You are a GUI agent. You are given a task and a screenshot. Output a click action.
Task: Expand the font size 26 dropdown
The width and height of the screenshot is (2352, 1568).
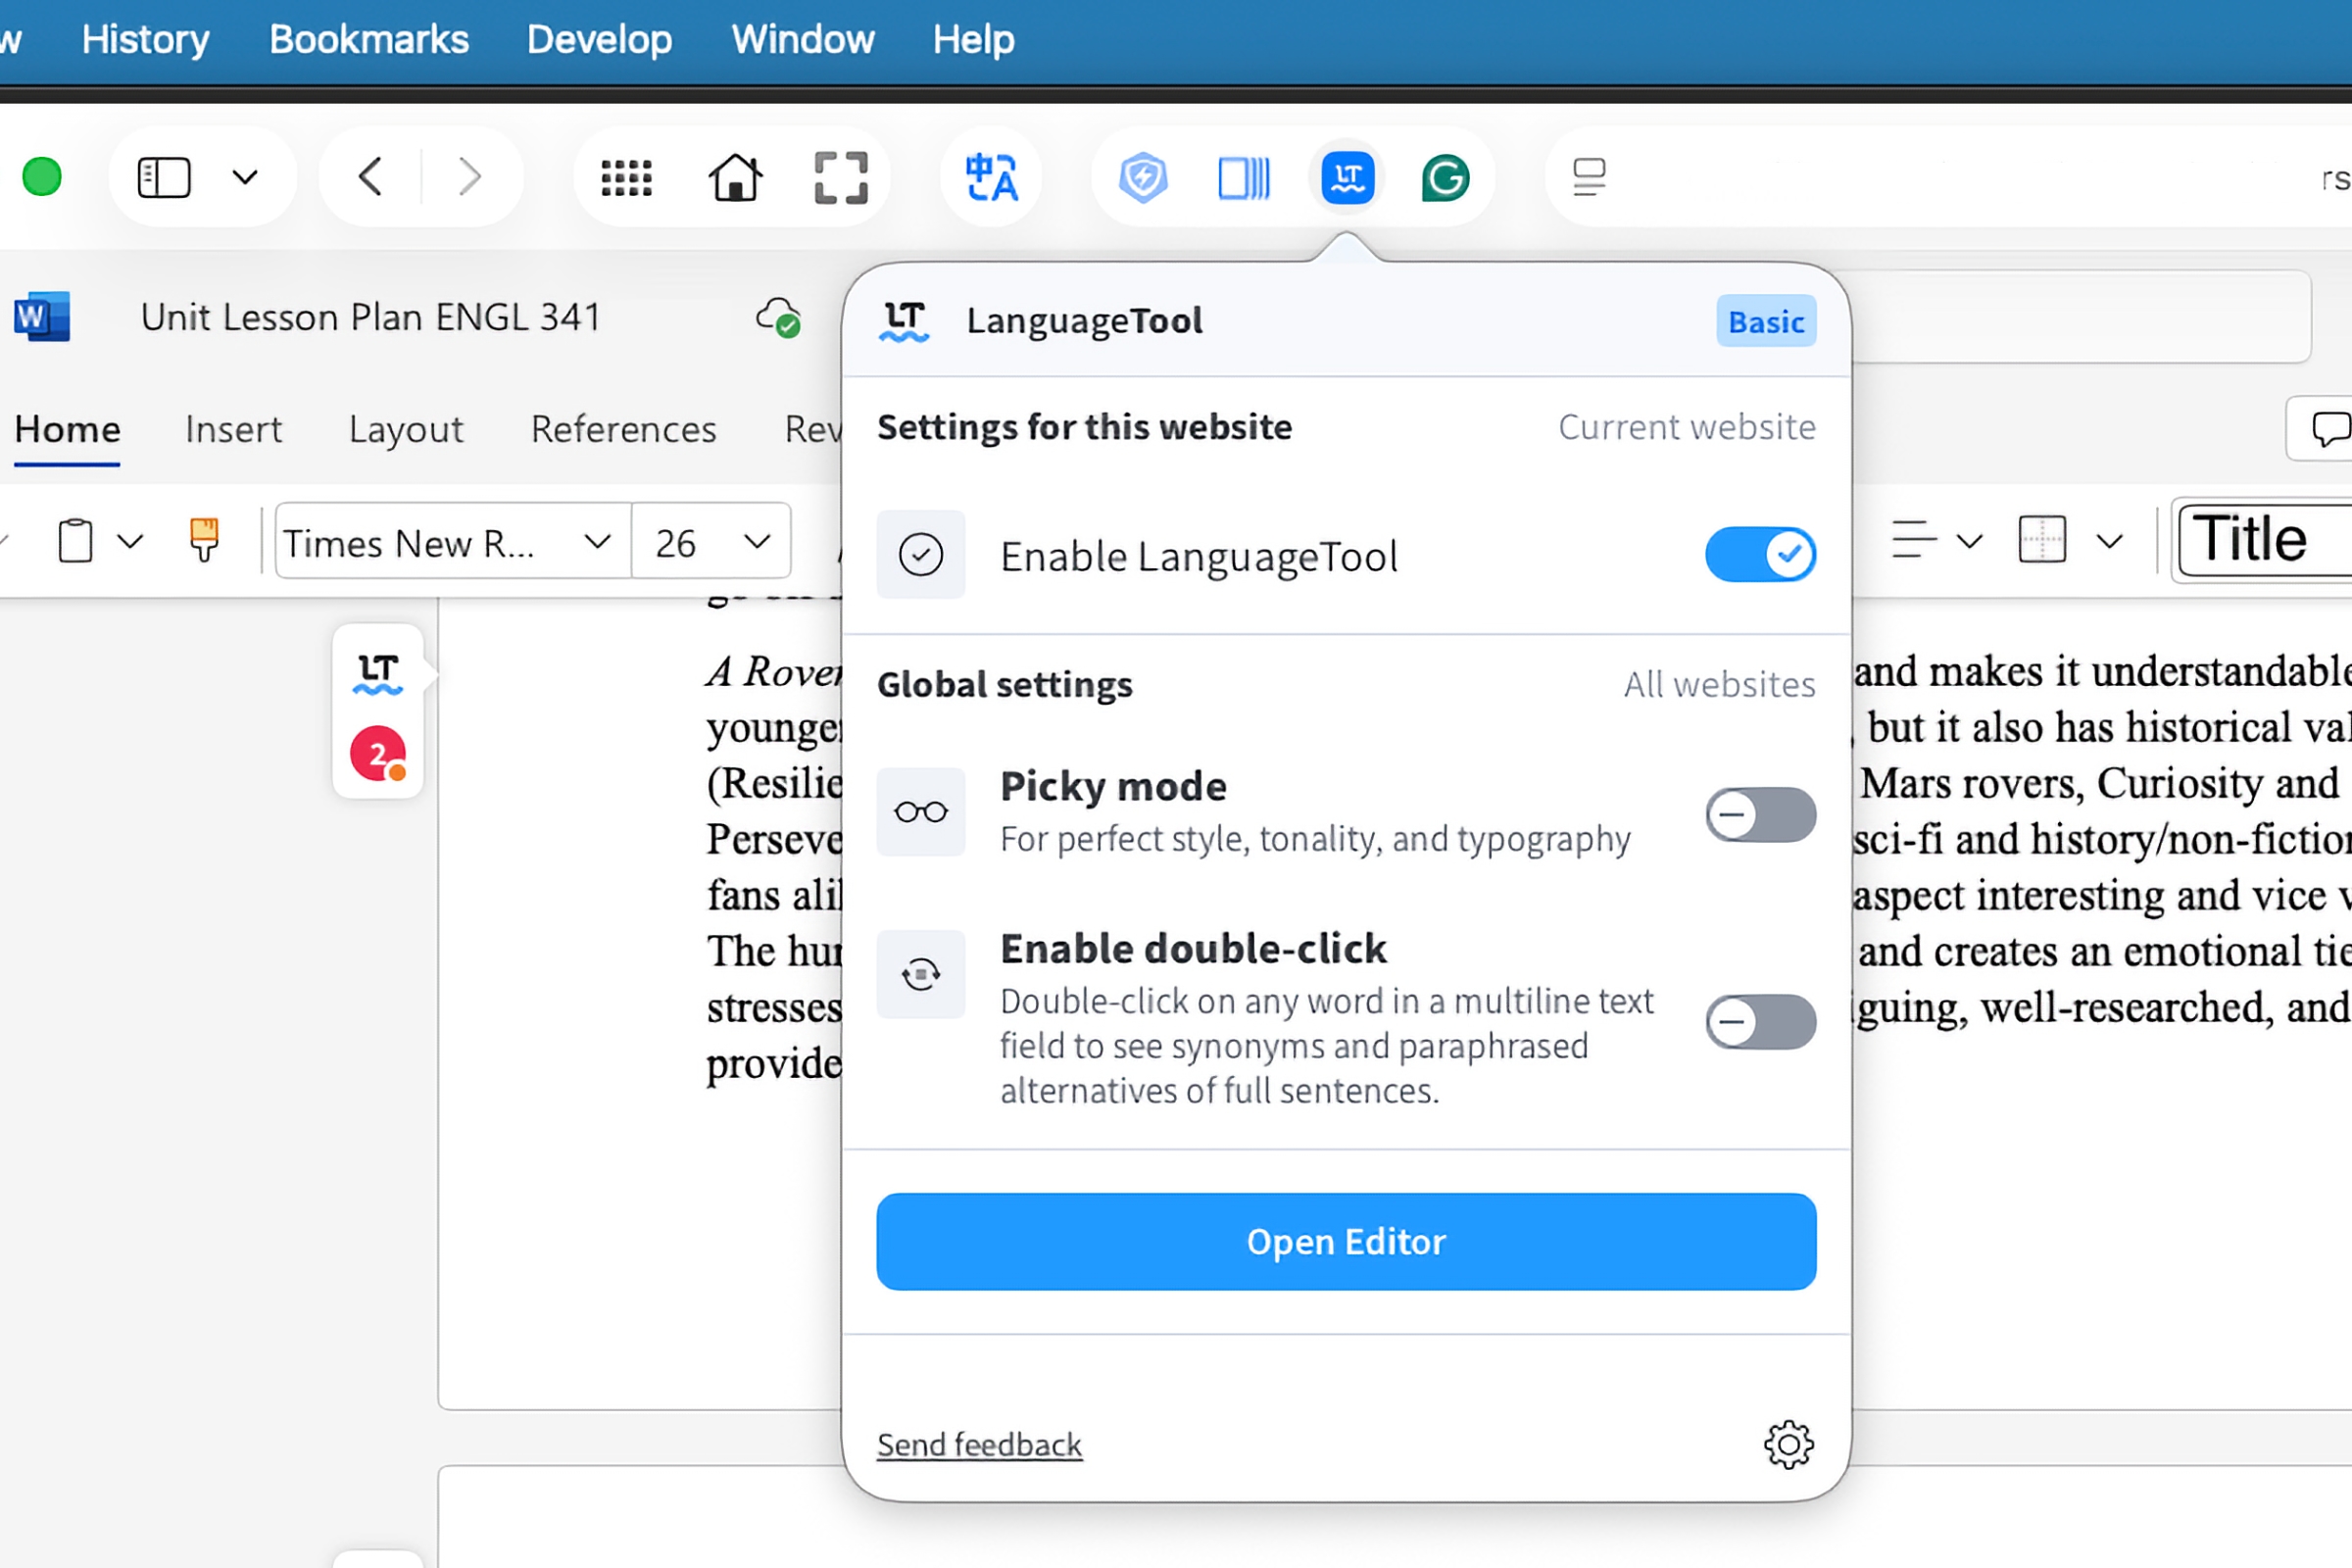pyautogui.click(x=755, y=541)
